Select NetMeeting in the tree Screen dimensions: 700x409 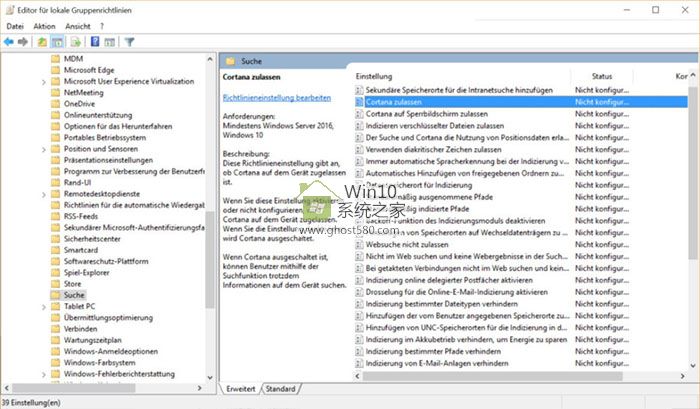point(83,92)
